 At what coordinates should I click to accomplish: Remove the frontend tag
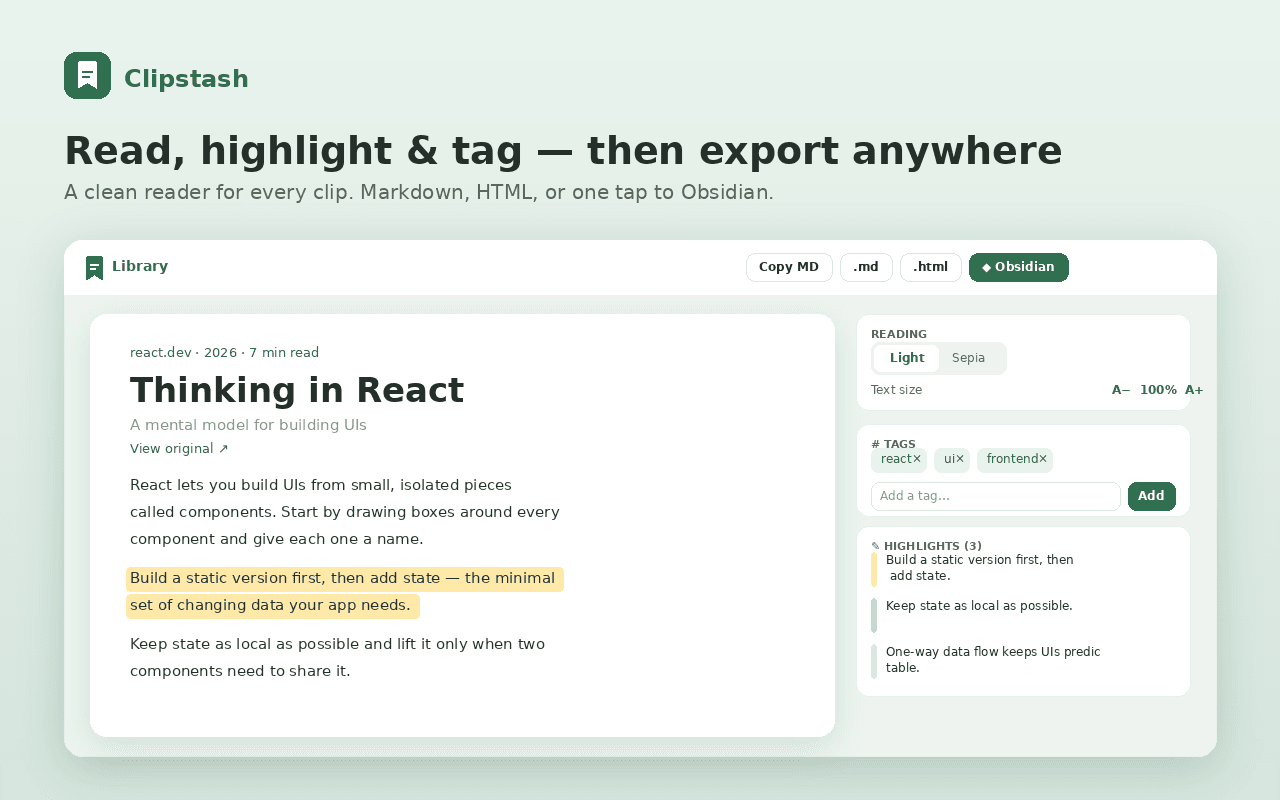[x=1043, y=459]
